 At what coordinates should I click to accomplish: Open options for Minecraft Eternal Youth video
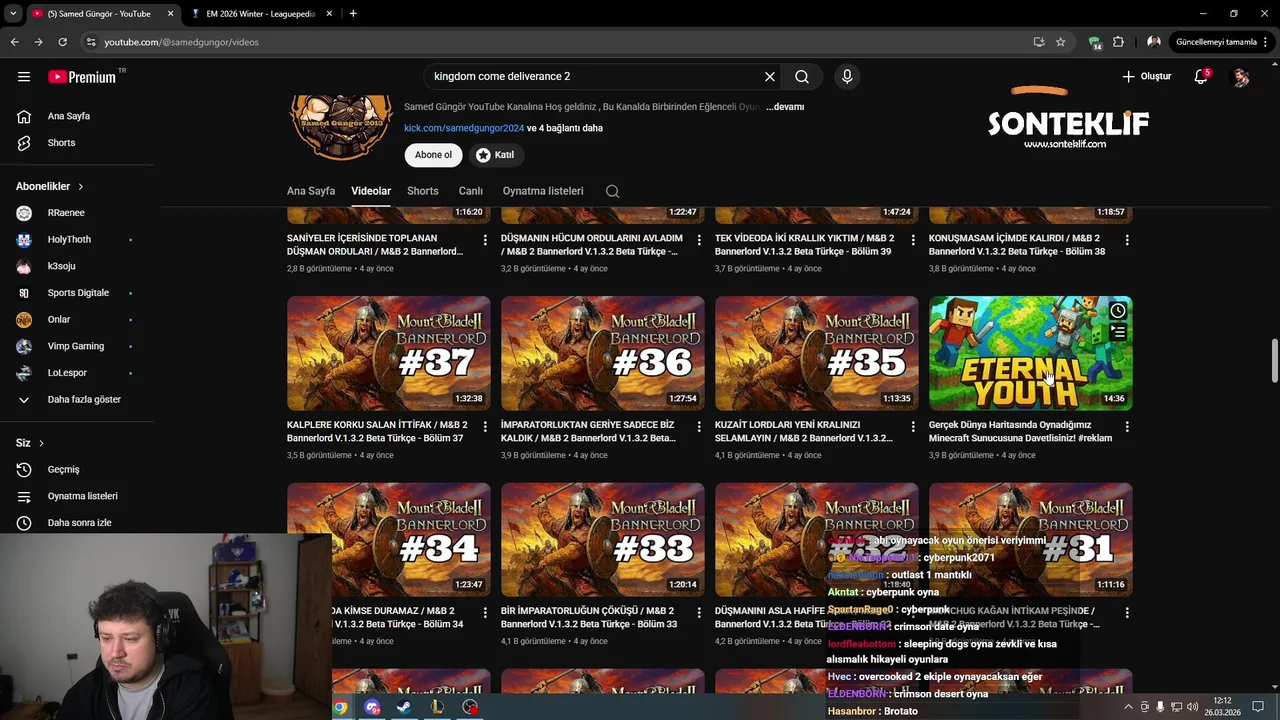[x=1127, y=427]
